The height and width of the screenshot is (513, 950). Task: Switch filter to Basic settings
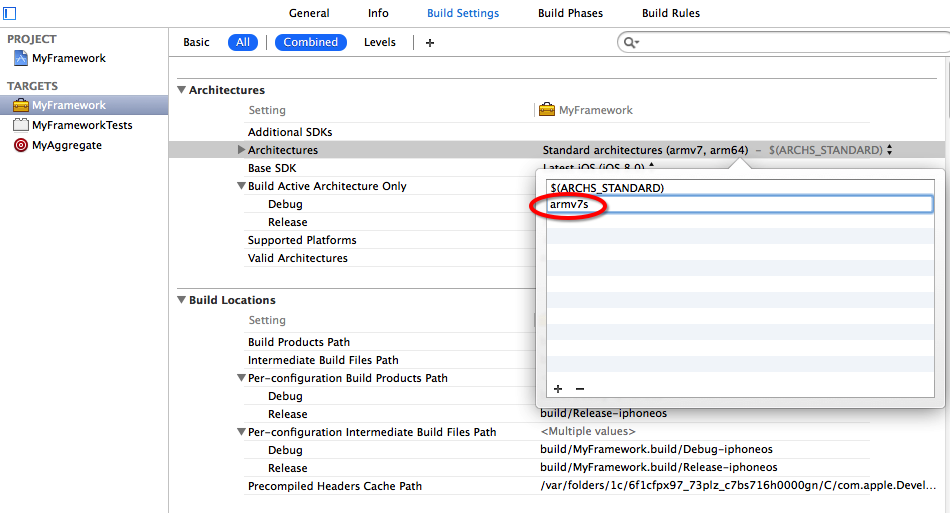(197, 42)
